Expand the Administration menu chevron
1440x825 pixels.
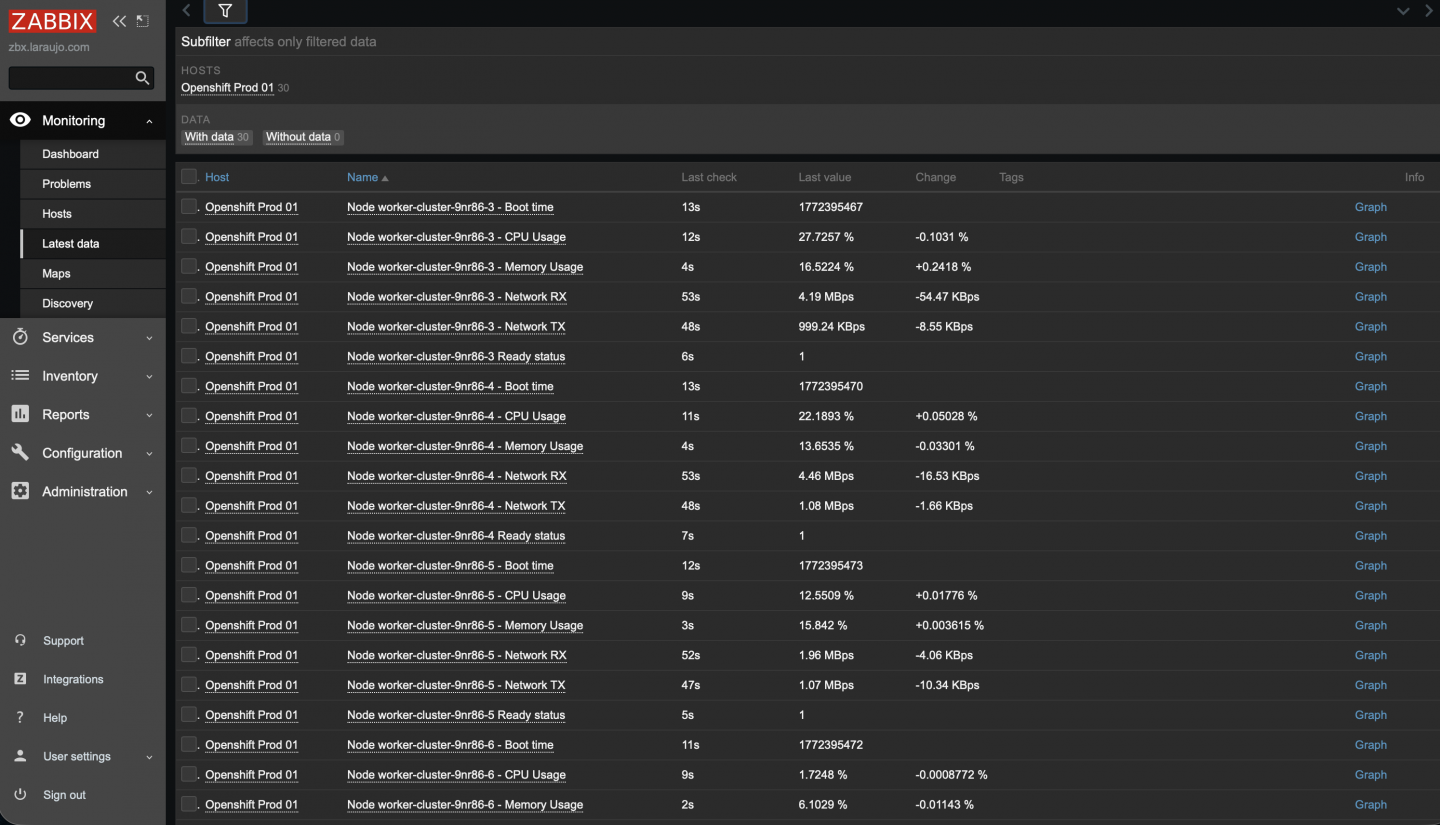pos(149,492)
